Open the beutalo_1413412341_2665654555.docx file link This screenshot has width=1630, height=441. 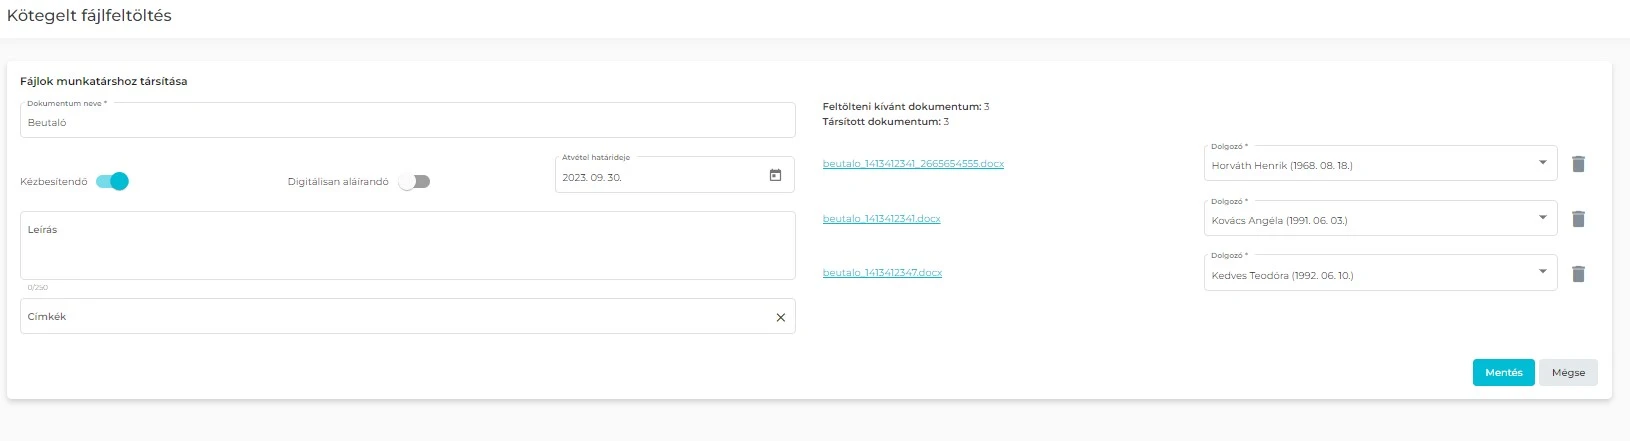[x=913, y=164]
